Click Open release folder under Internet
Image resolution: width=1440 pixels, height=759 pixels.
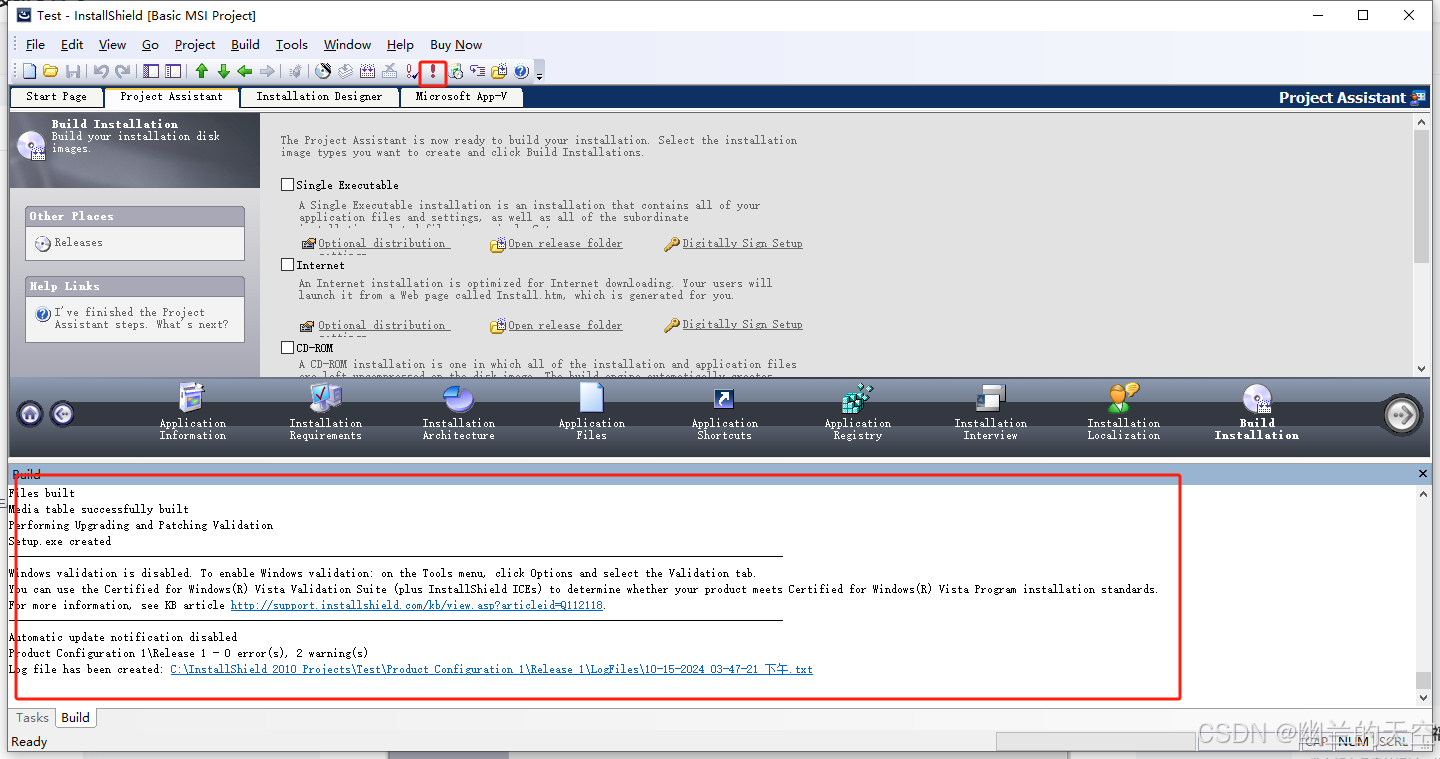click(x=565, y=326)
